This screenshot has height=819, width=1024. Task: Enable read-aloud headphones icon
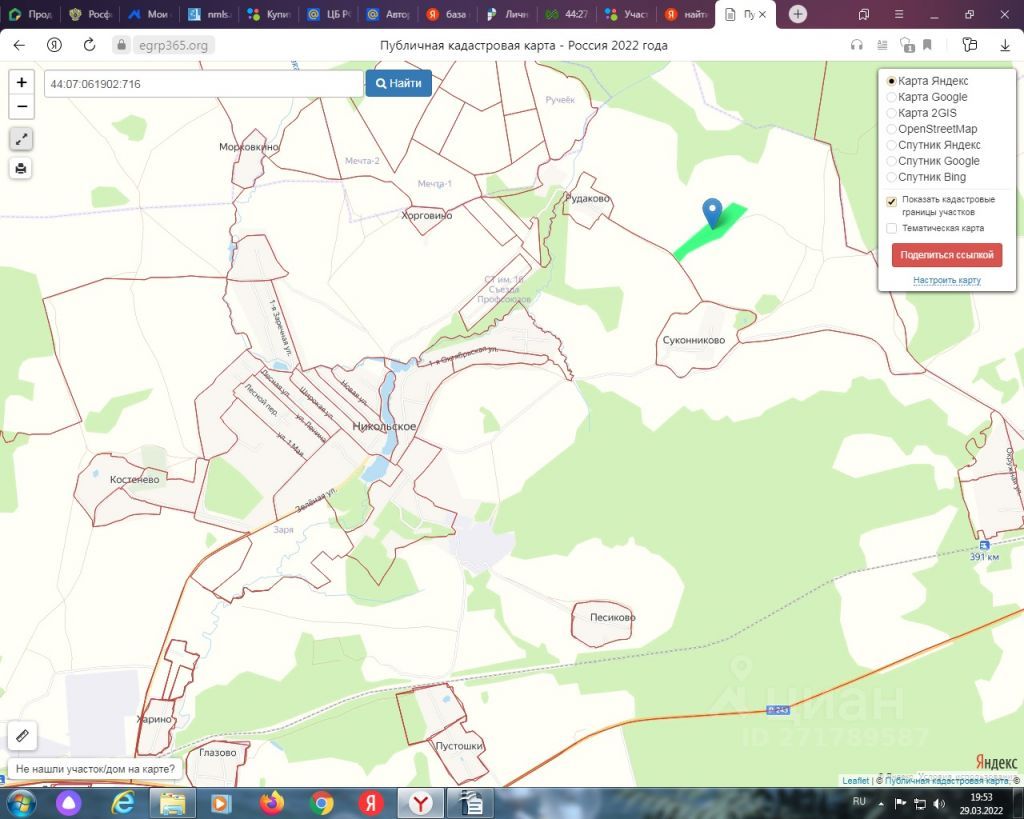(857, 45)
